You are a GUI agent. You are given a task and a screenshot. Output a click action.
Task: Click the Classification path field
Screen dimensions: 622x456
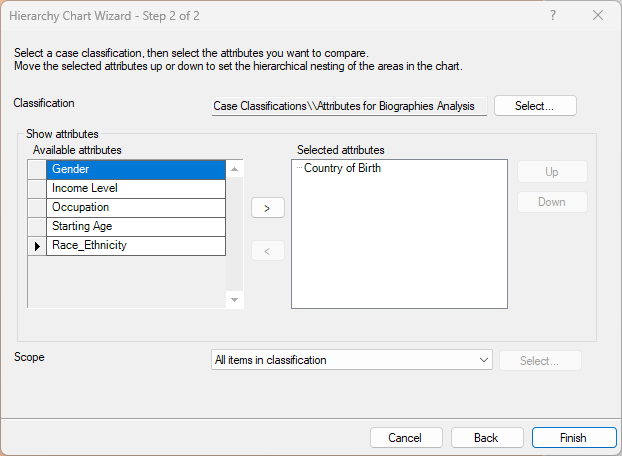tap(349, 106)
